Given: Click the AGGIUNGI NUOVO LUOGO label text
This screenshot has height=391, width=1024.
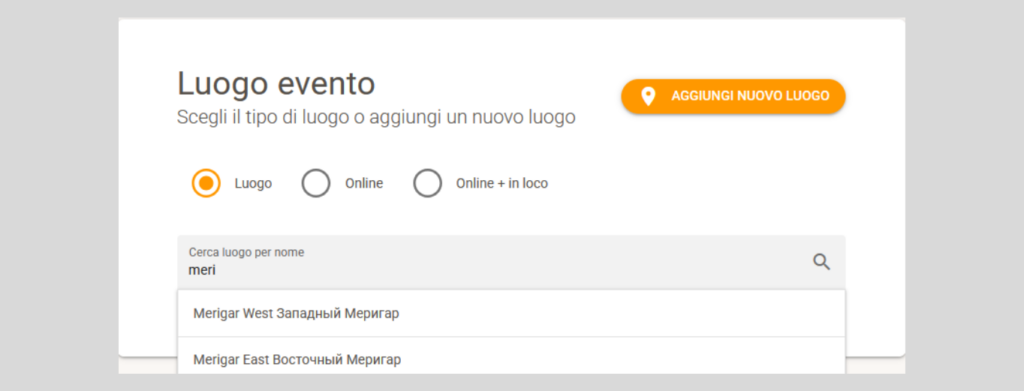Looking at the screenshot, I should click(750, 97).
